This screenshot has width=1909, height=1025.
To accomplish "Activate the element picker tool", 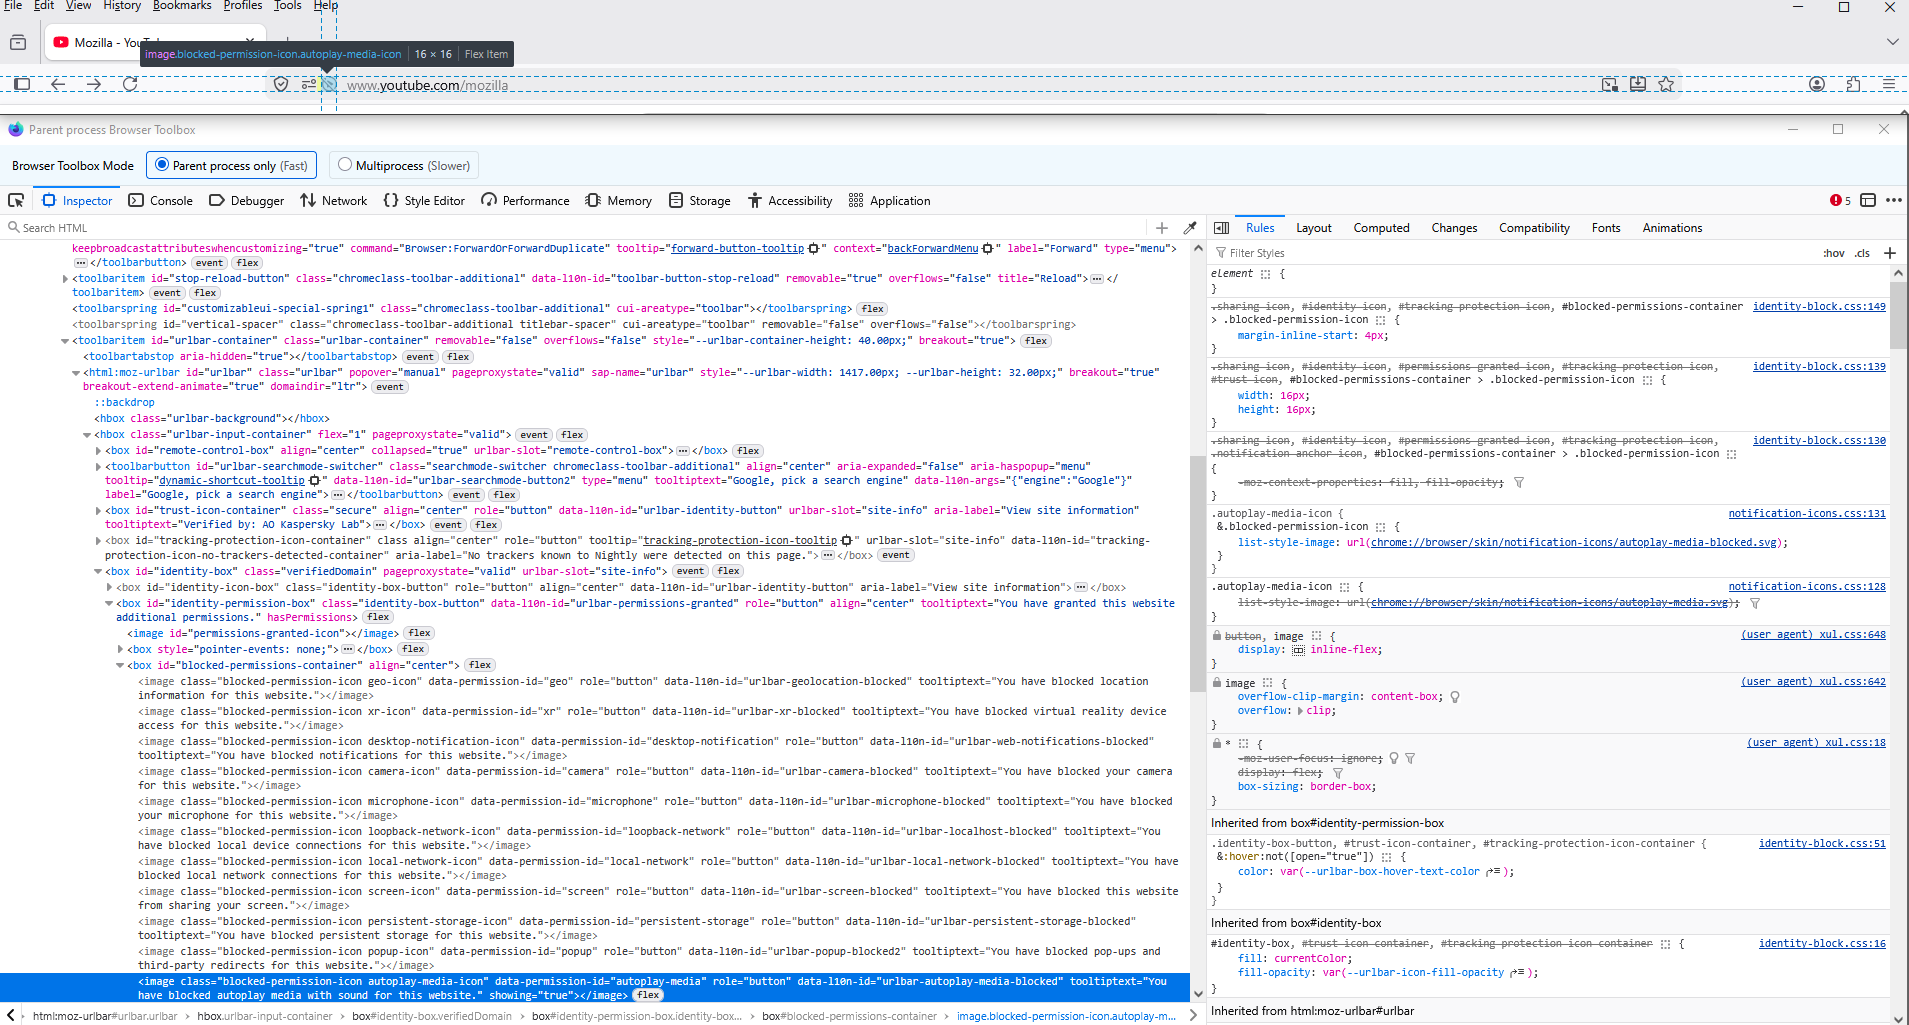I will coord(16,200).
